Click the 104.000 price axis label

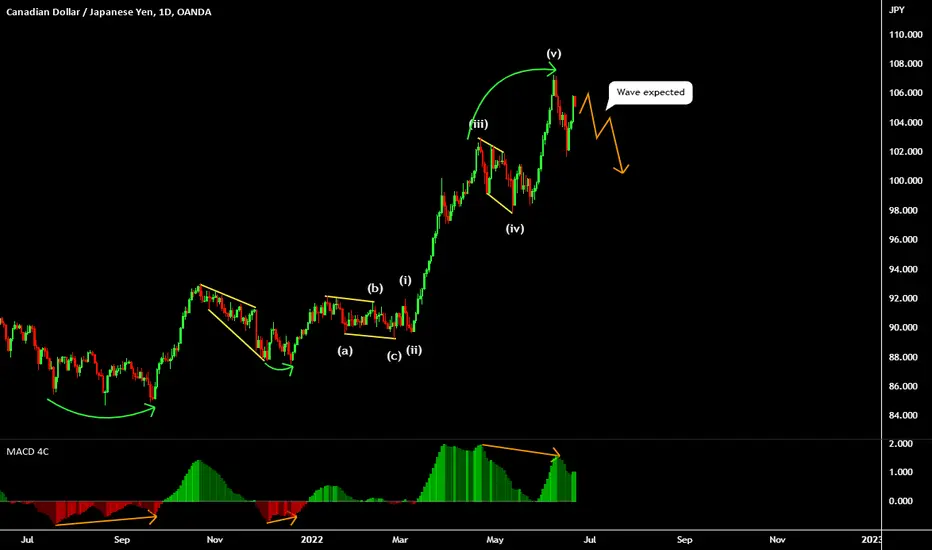click(905, 122)
